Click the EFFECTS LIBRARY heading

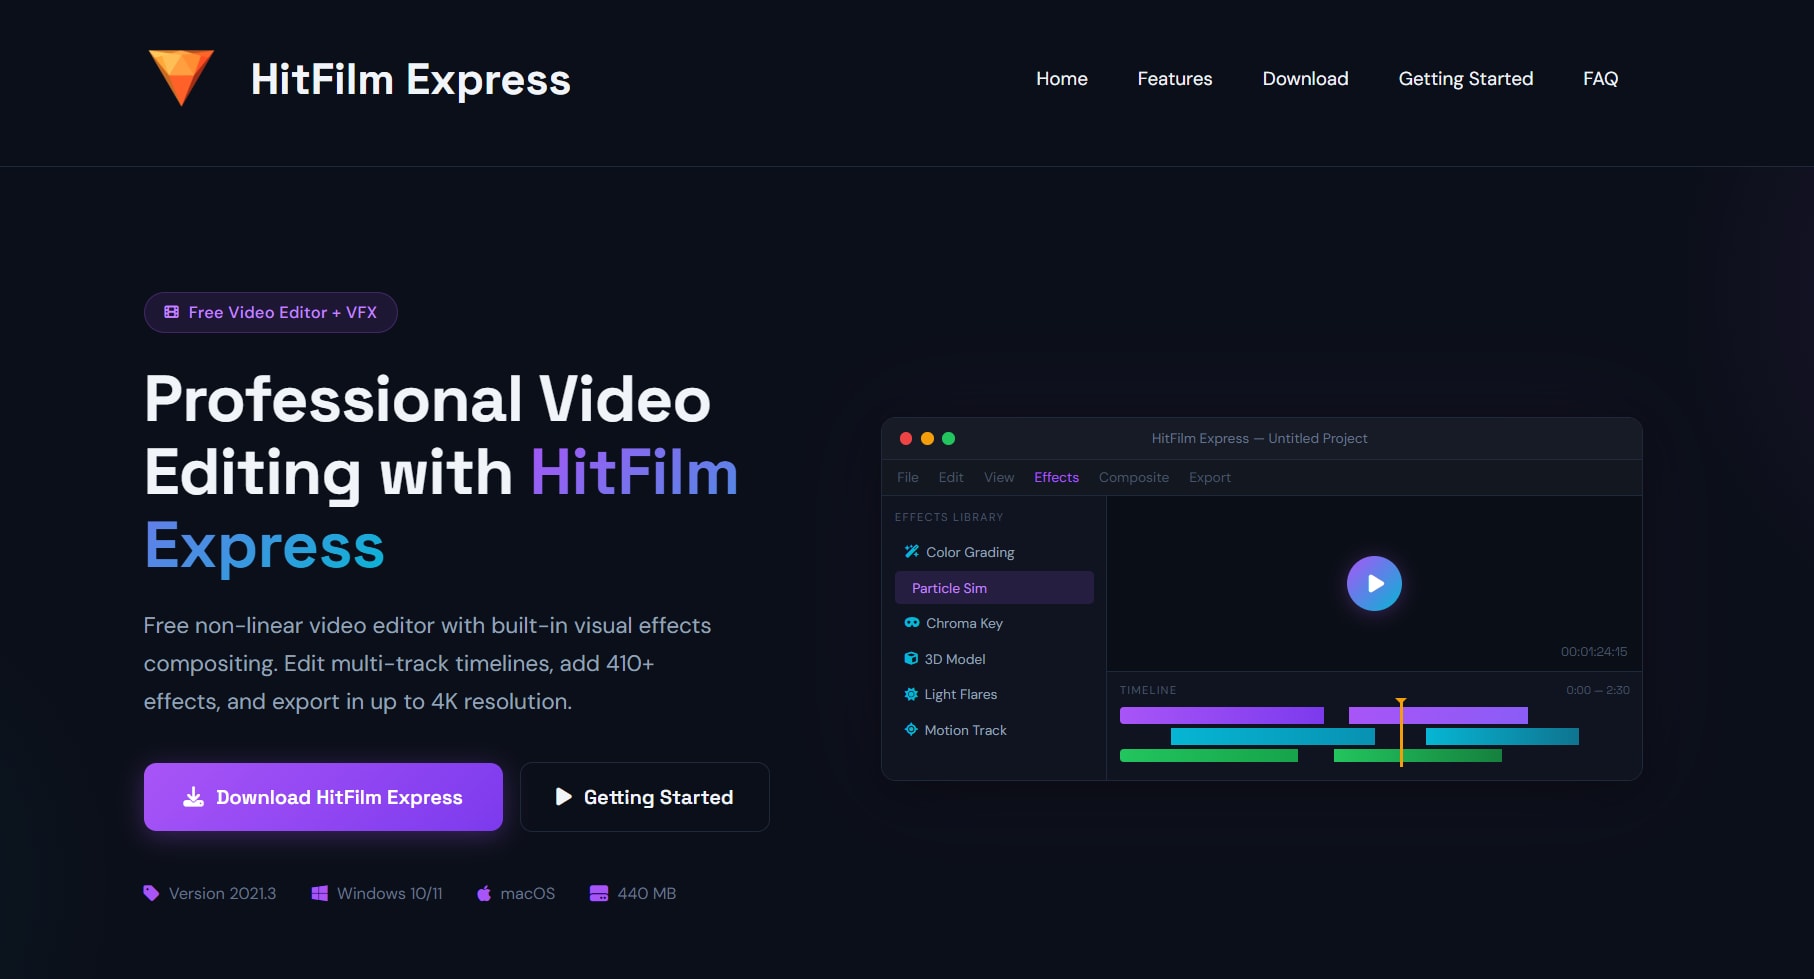point(949,517)
